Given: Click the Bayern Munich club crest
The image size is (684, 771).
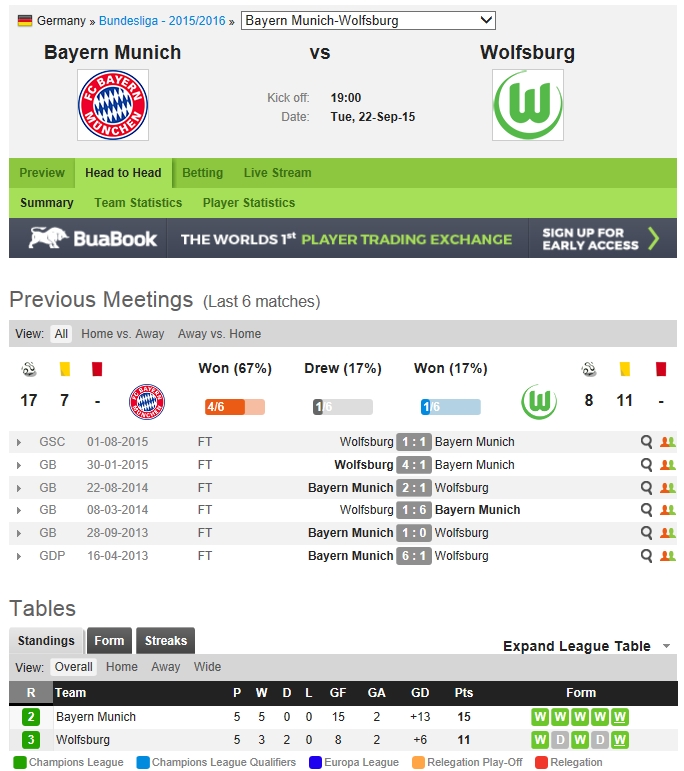Looking at the screenshot, I should [x=113, y=105].
